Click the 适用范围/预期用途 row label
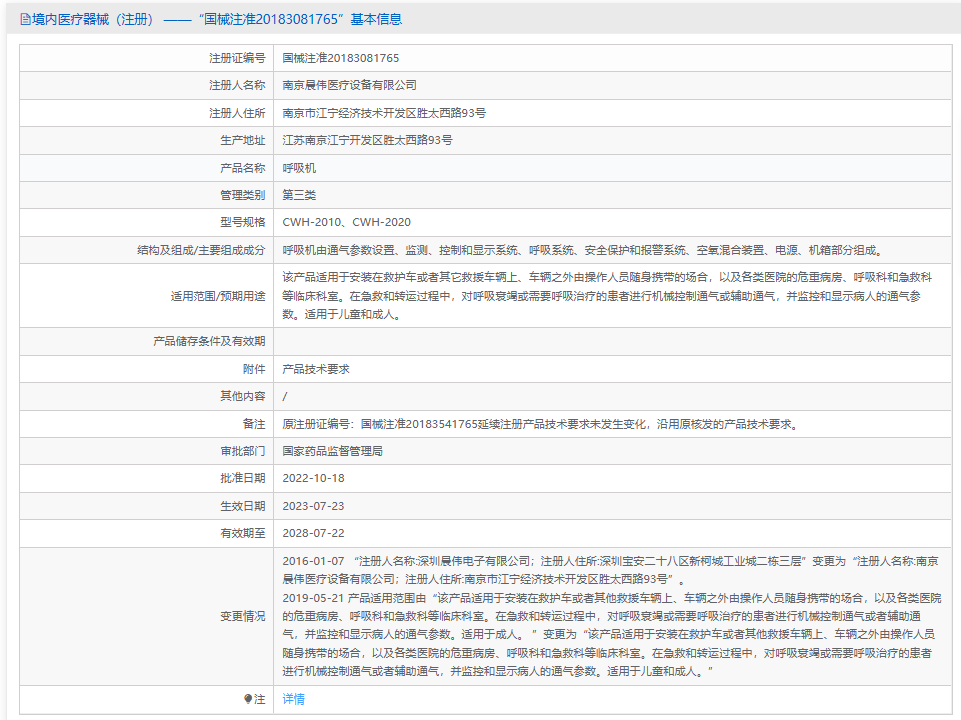This screenshot has width=961, height=720. click(217, 296)
